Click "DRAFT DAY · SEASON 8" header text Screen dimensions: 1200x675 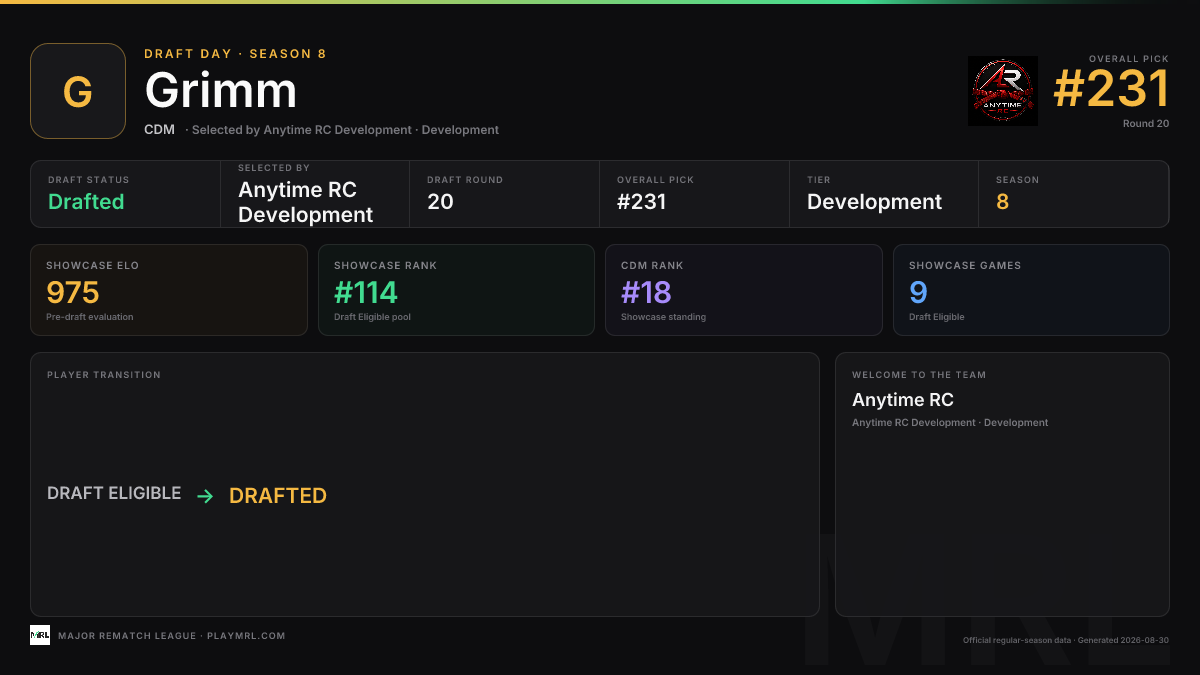coord(235,54)
